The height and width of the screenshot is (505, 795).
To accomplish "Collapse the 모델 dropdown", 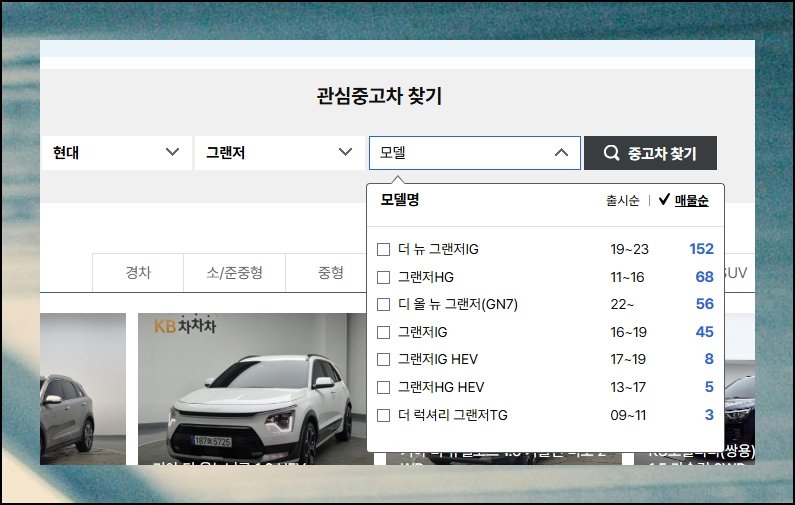I will 475,153.
